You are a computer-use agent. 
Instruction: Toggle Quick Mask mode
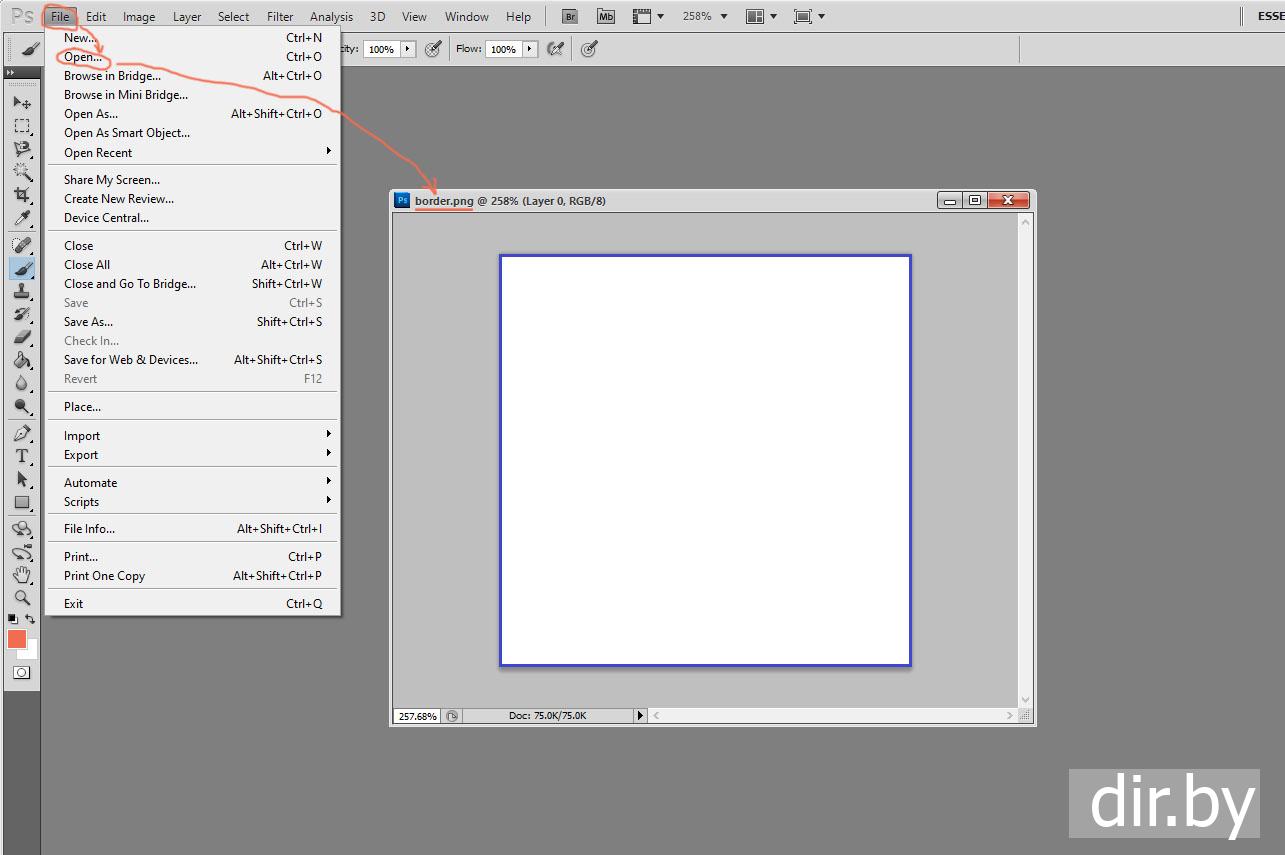click(x=22, y=673)
